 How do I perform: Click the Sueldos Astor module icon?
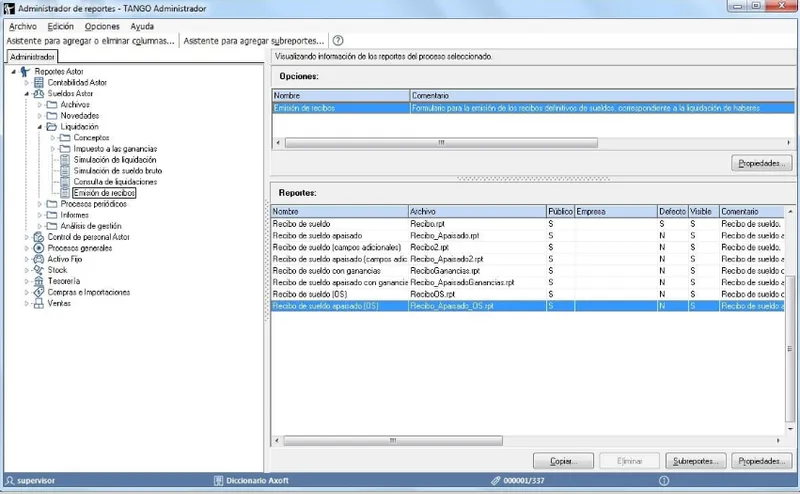click(39, 93)
